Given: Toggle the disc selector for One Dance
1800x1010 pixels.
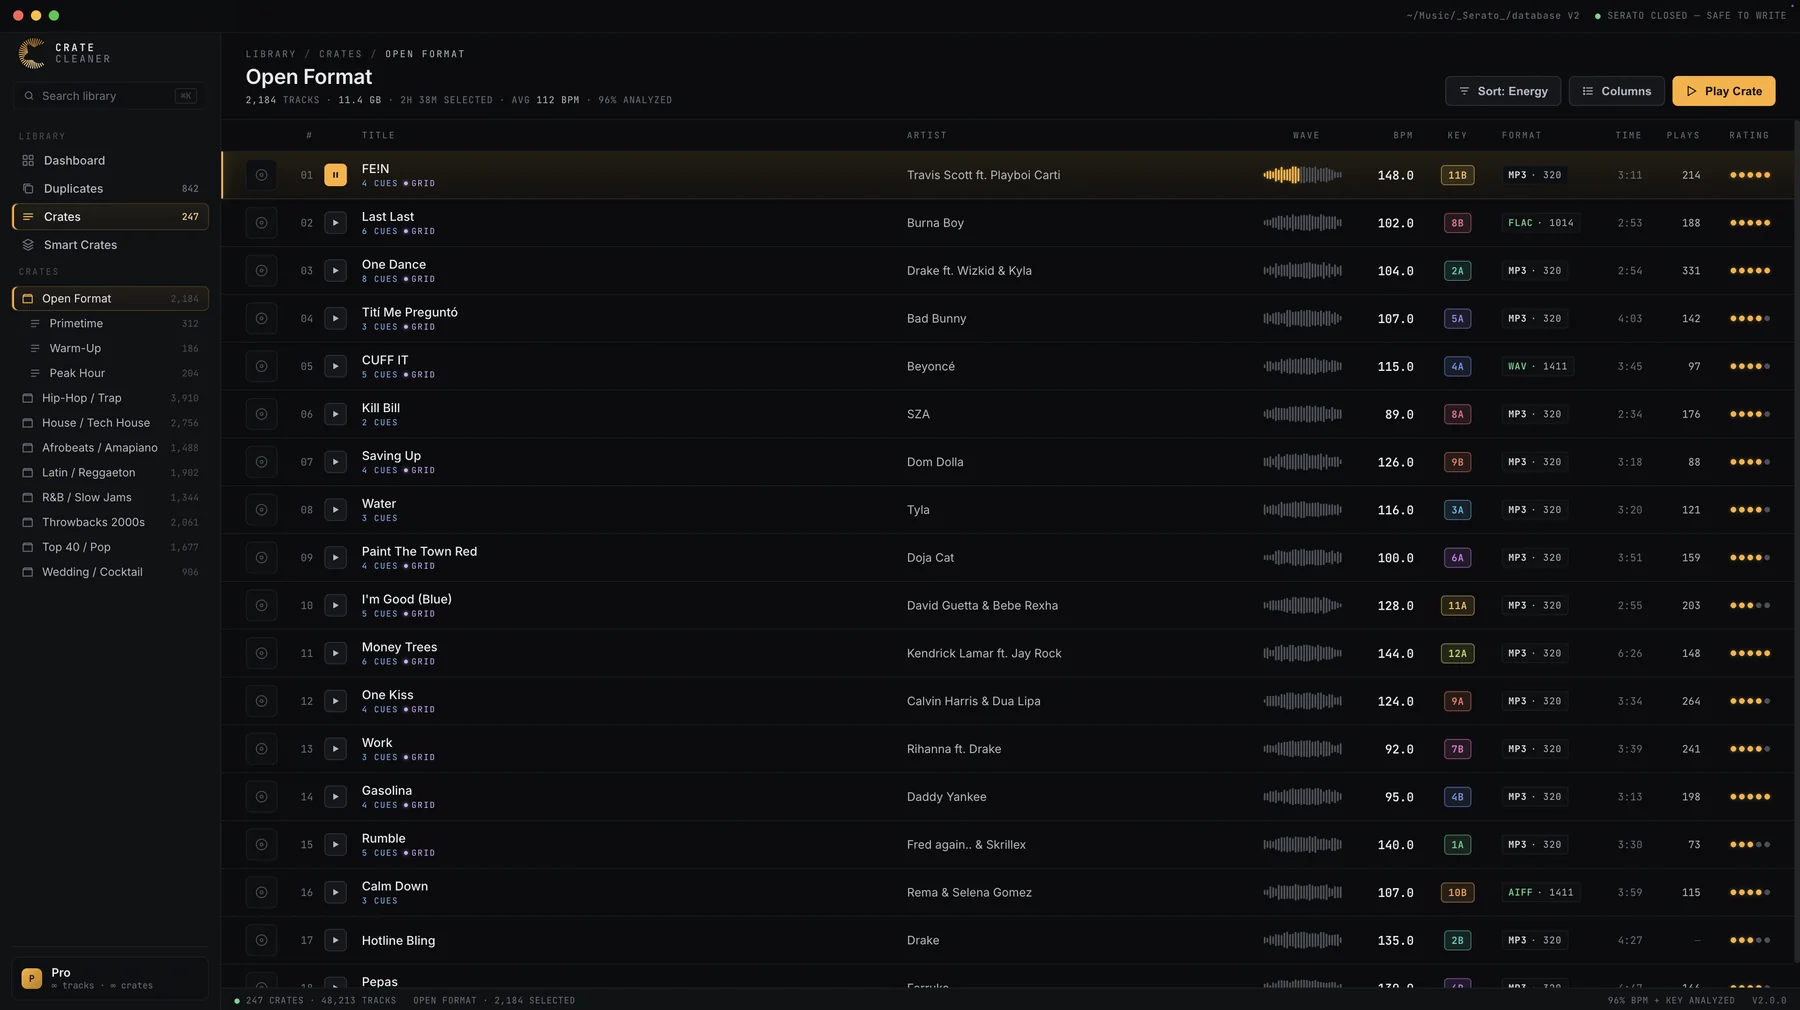Looking at the screenshot, I should (261, 271).
